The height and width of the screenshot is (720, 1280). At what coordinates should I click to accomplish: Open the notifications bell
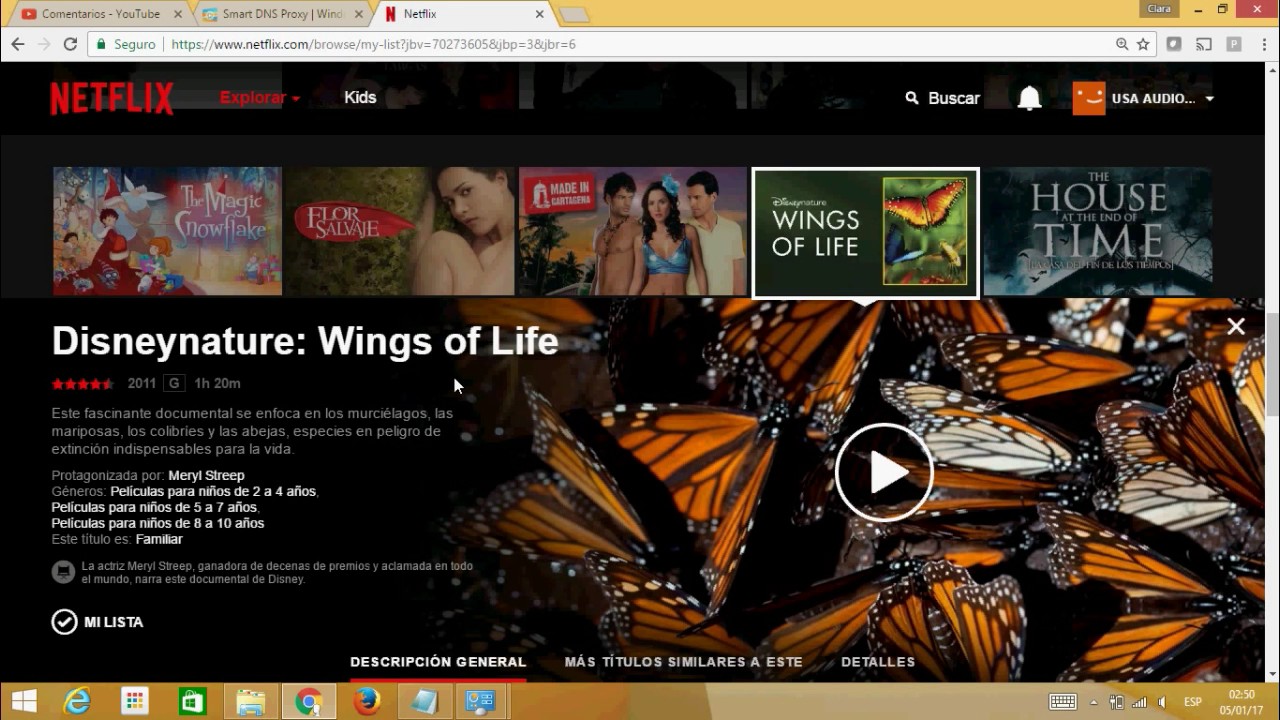(1029, 98)
